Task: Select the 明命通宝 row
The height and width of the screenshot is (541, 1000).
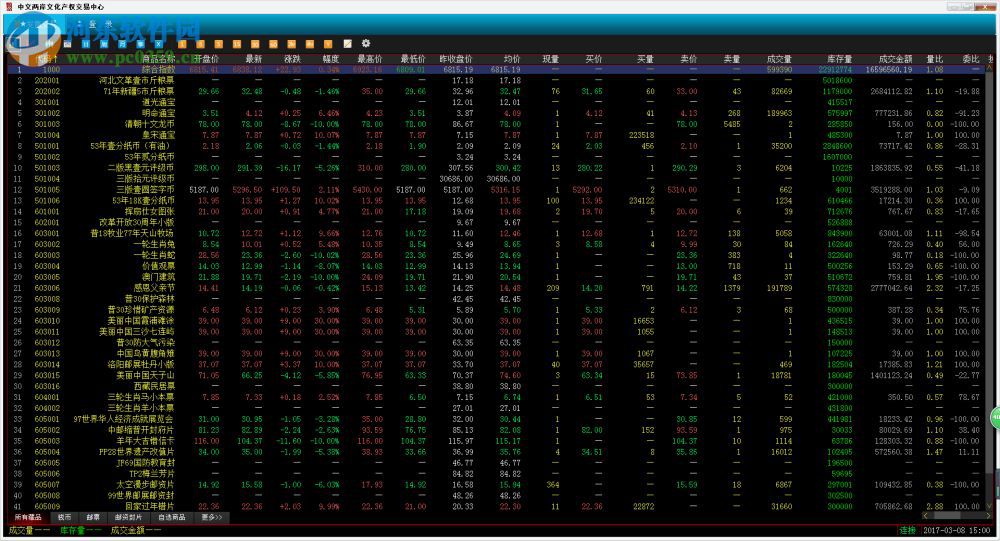Action: 497,113
